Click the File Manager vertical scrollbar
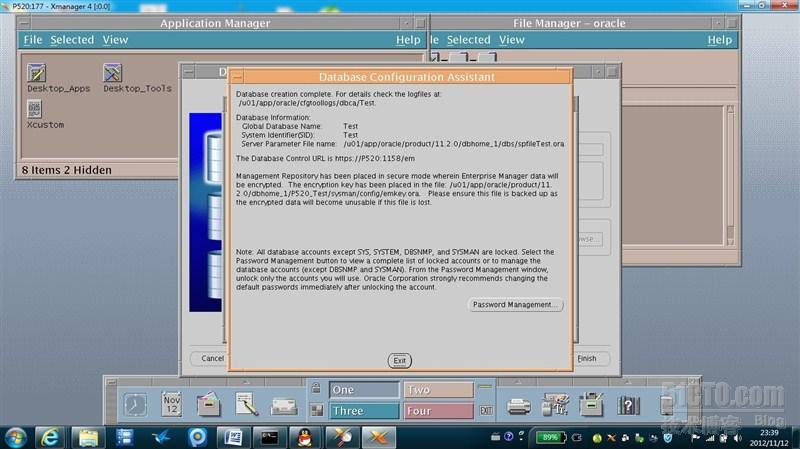Viewport: 800px width, 449px height. (x=730, y=176)
